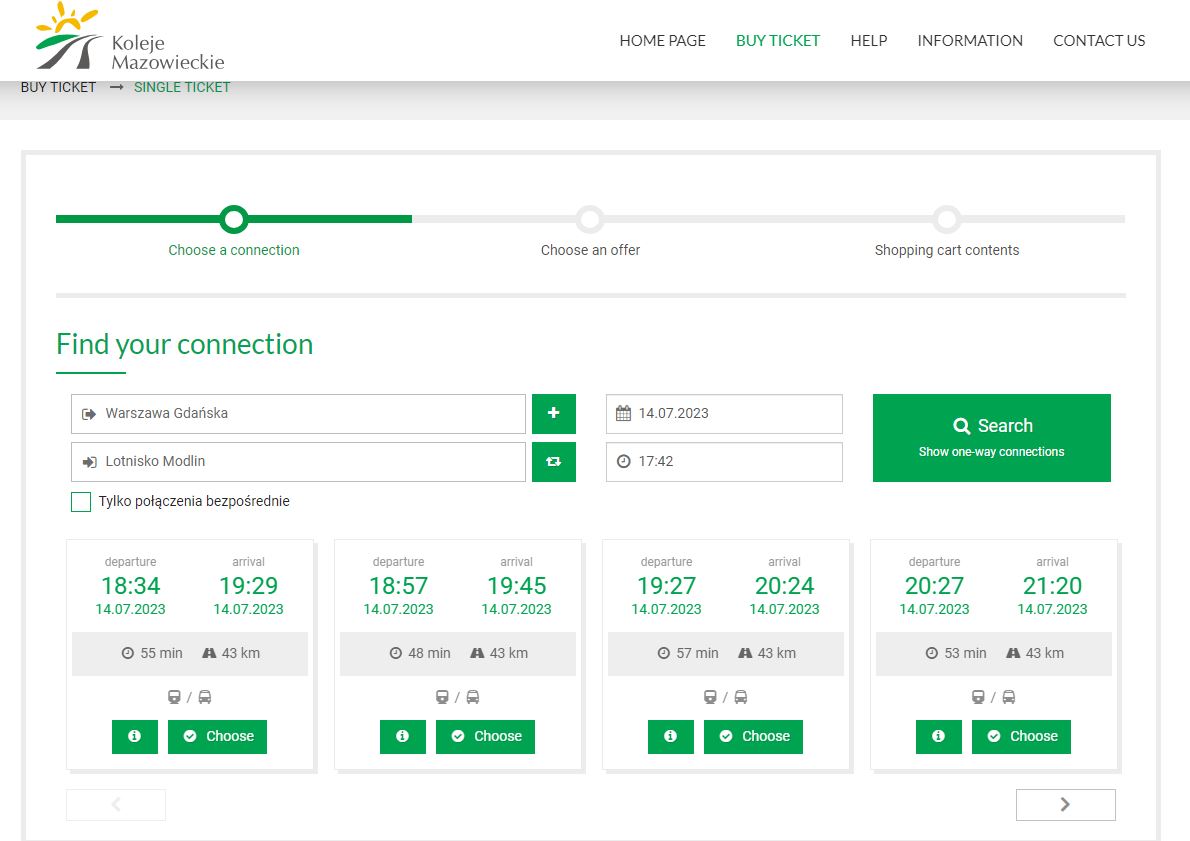The height and width of the screenshot is (841, 1190).
Task: Click the 21:20 arrival time
Action: [x=1052, y=586]
